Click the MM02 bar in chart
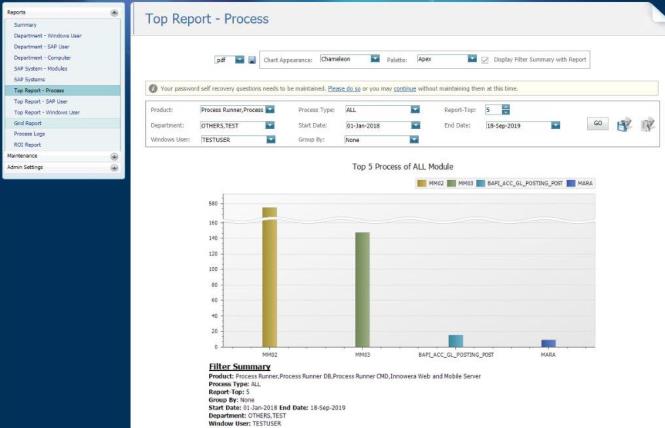This screenshot has height=428, width=665. point(270,277)
